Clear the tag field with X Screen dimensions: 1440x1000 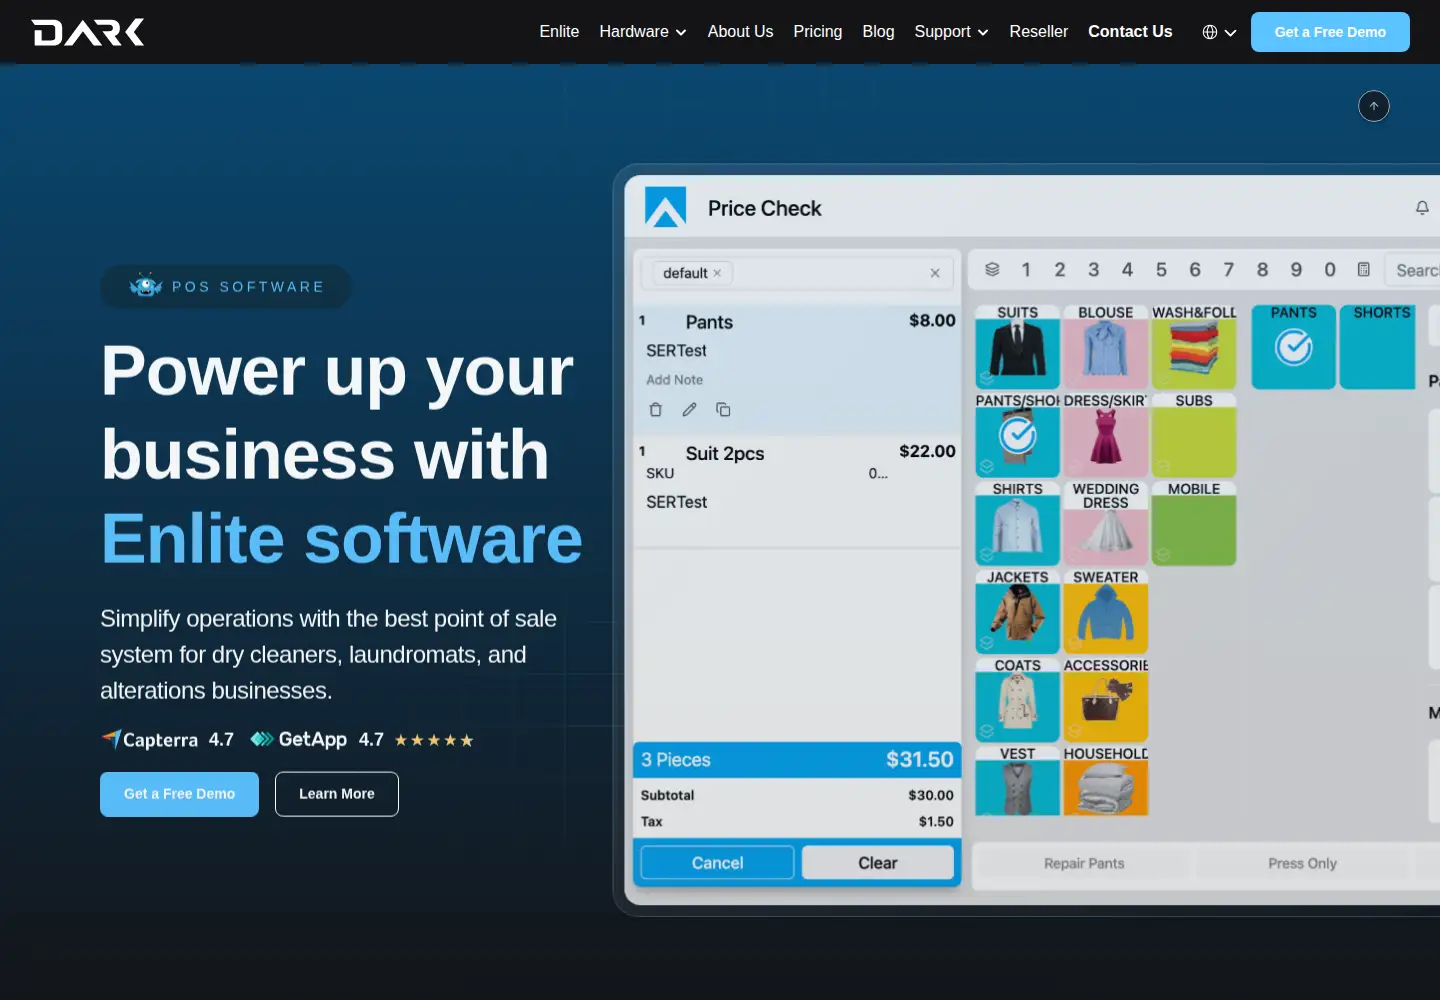tap(935, 273)
